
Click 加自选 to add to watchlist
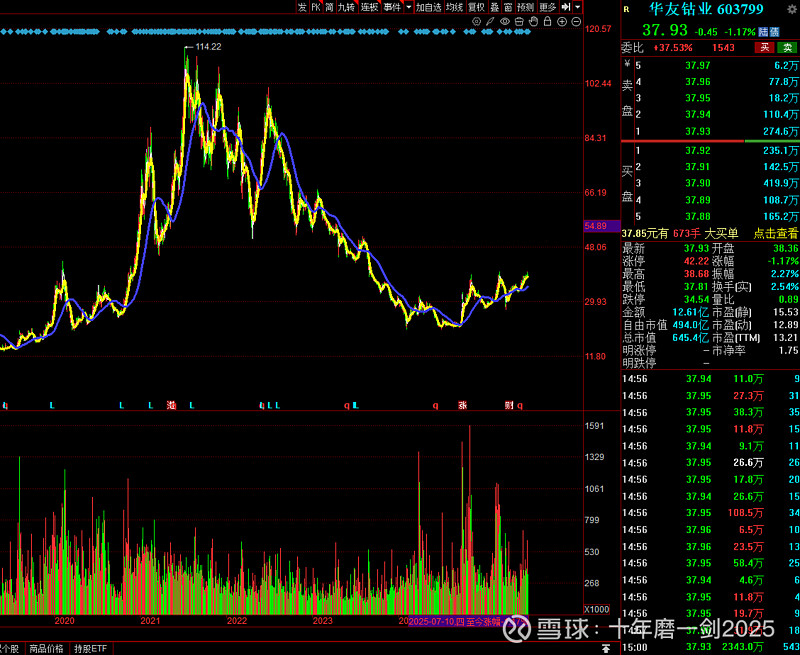[x=428, y=7]
